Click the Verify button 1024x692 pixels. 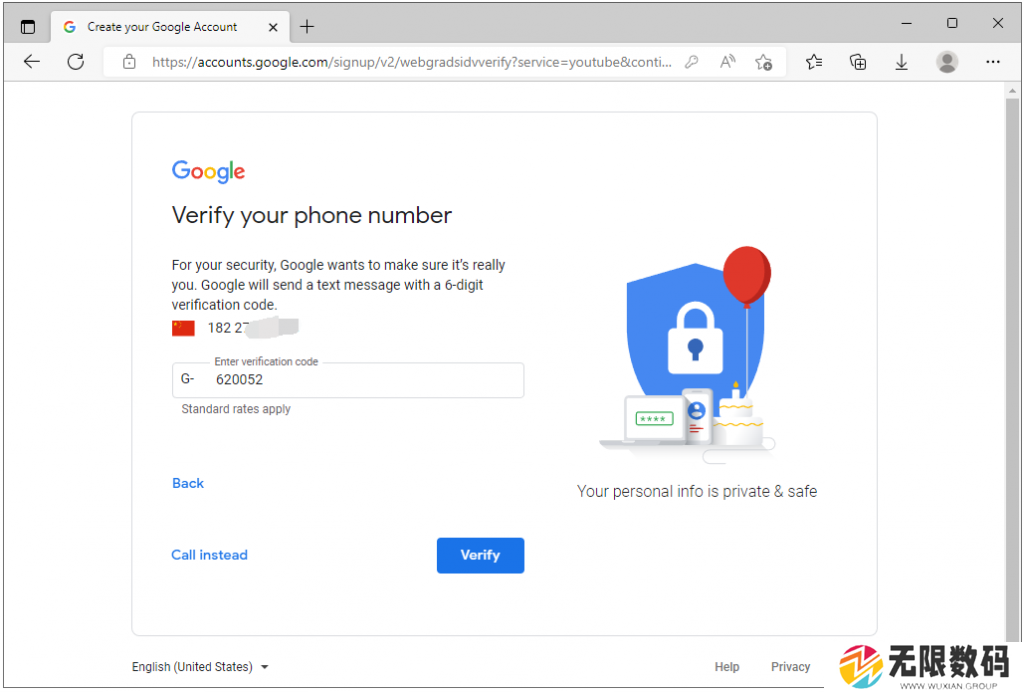click(480, 555)
